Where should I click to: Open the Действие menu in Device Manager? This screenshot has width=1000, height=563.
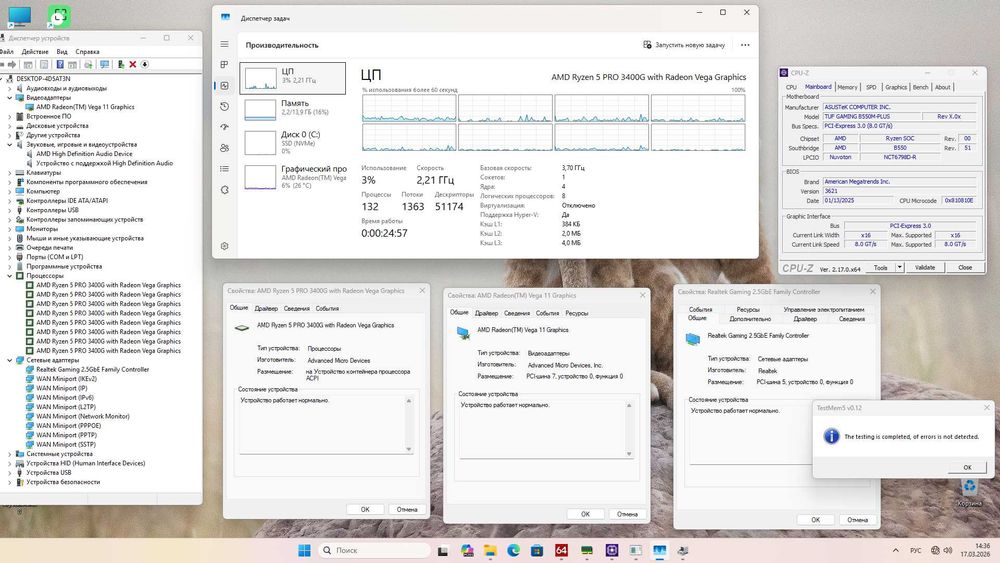click(35, 52)
